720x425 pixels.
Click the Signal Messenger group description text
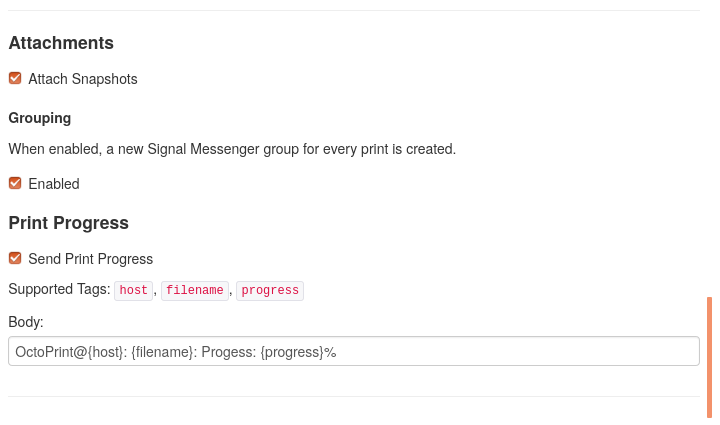[232, 149]
